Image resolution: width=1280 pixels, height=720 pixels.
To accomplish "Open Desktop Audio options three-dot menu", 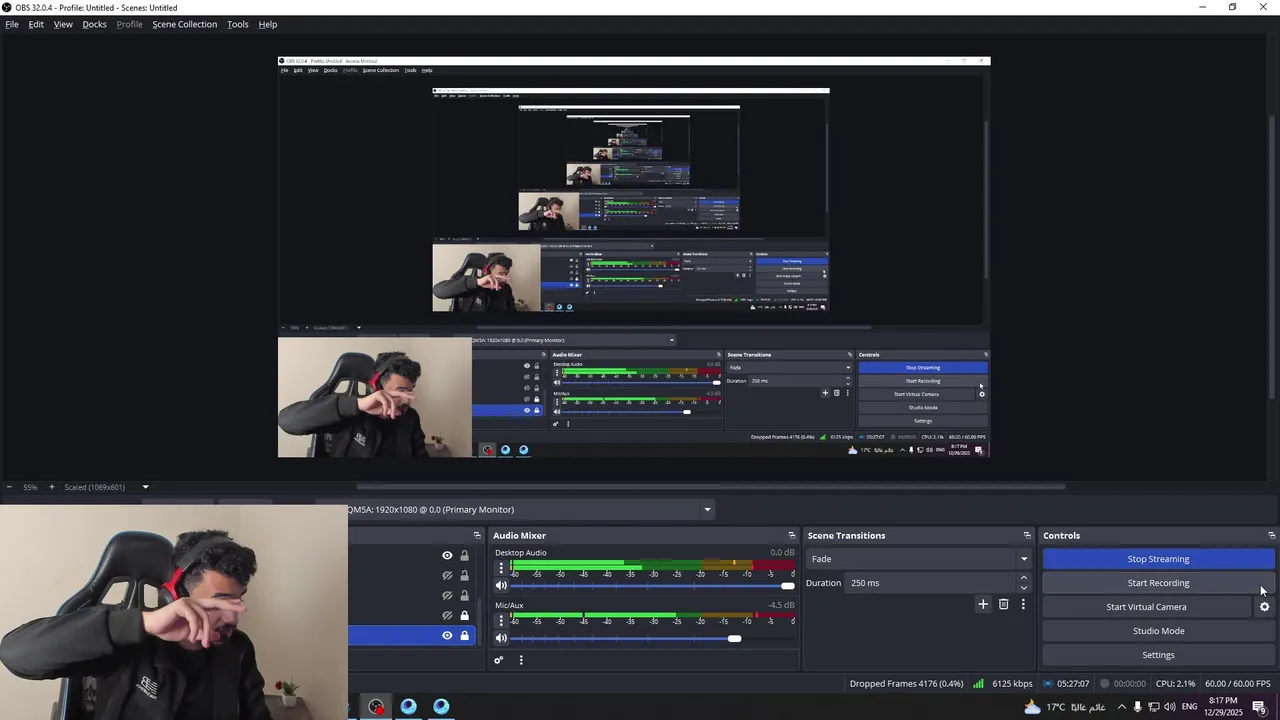I will point(502,568).
